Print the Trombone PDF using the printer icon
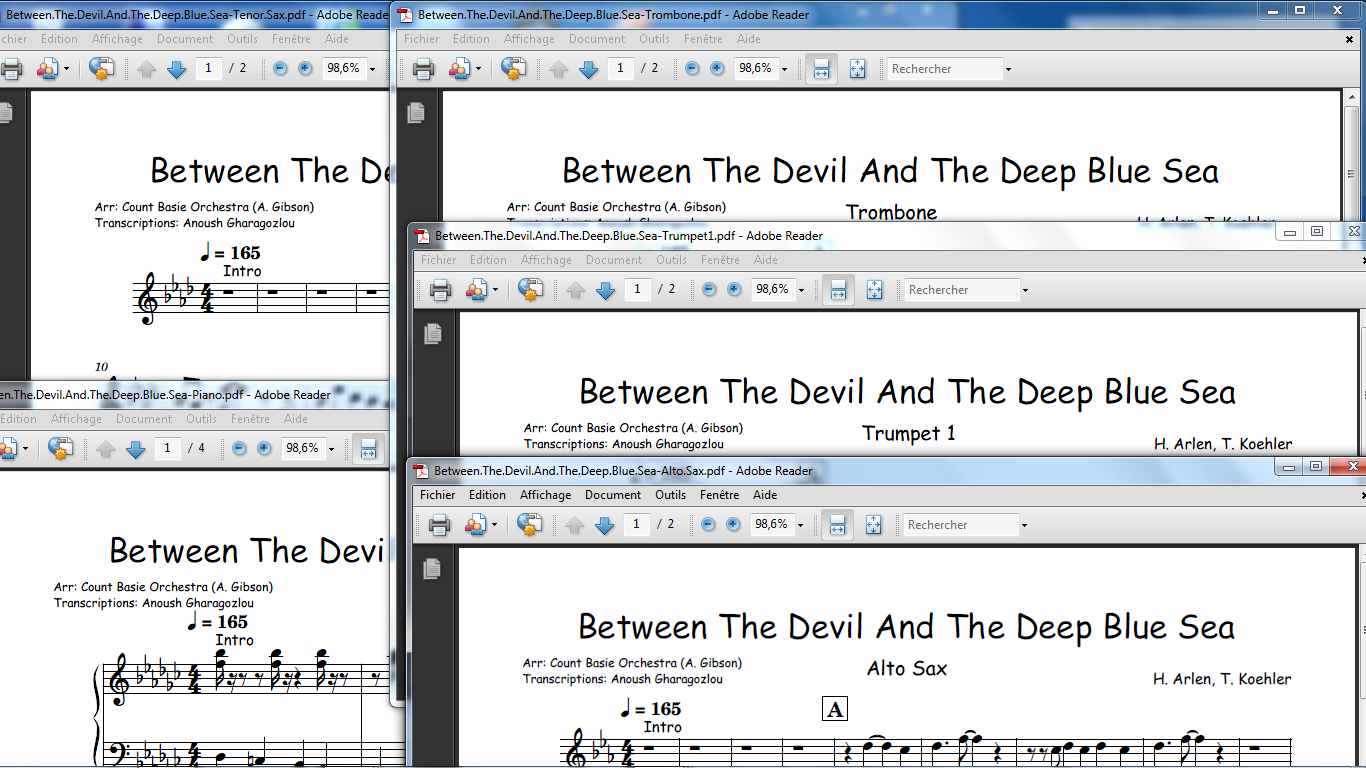This screenshot has width=1366, height=768. coord(423,69)
